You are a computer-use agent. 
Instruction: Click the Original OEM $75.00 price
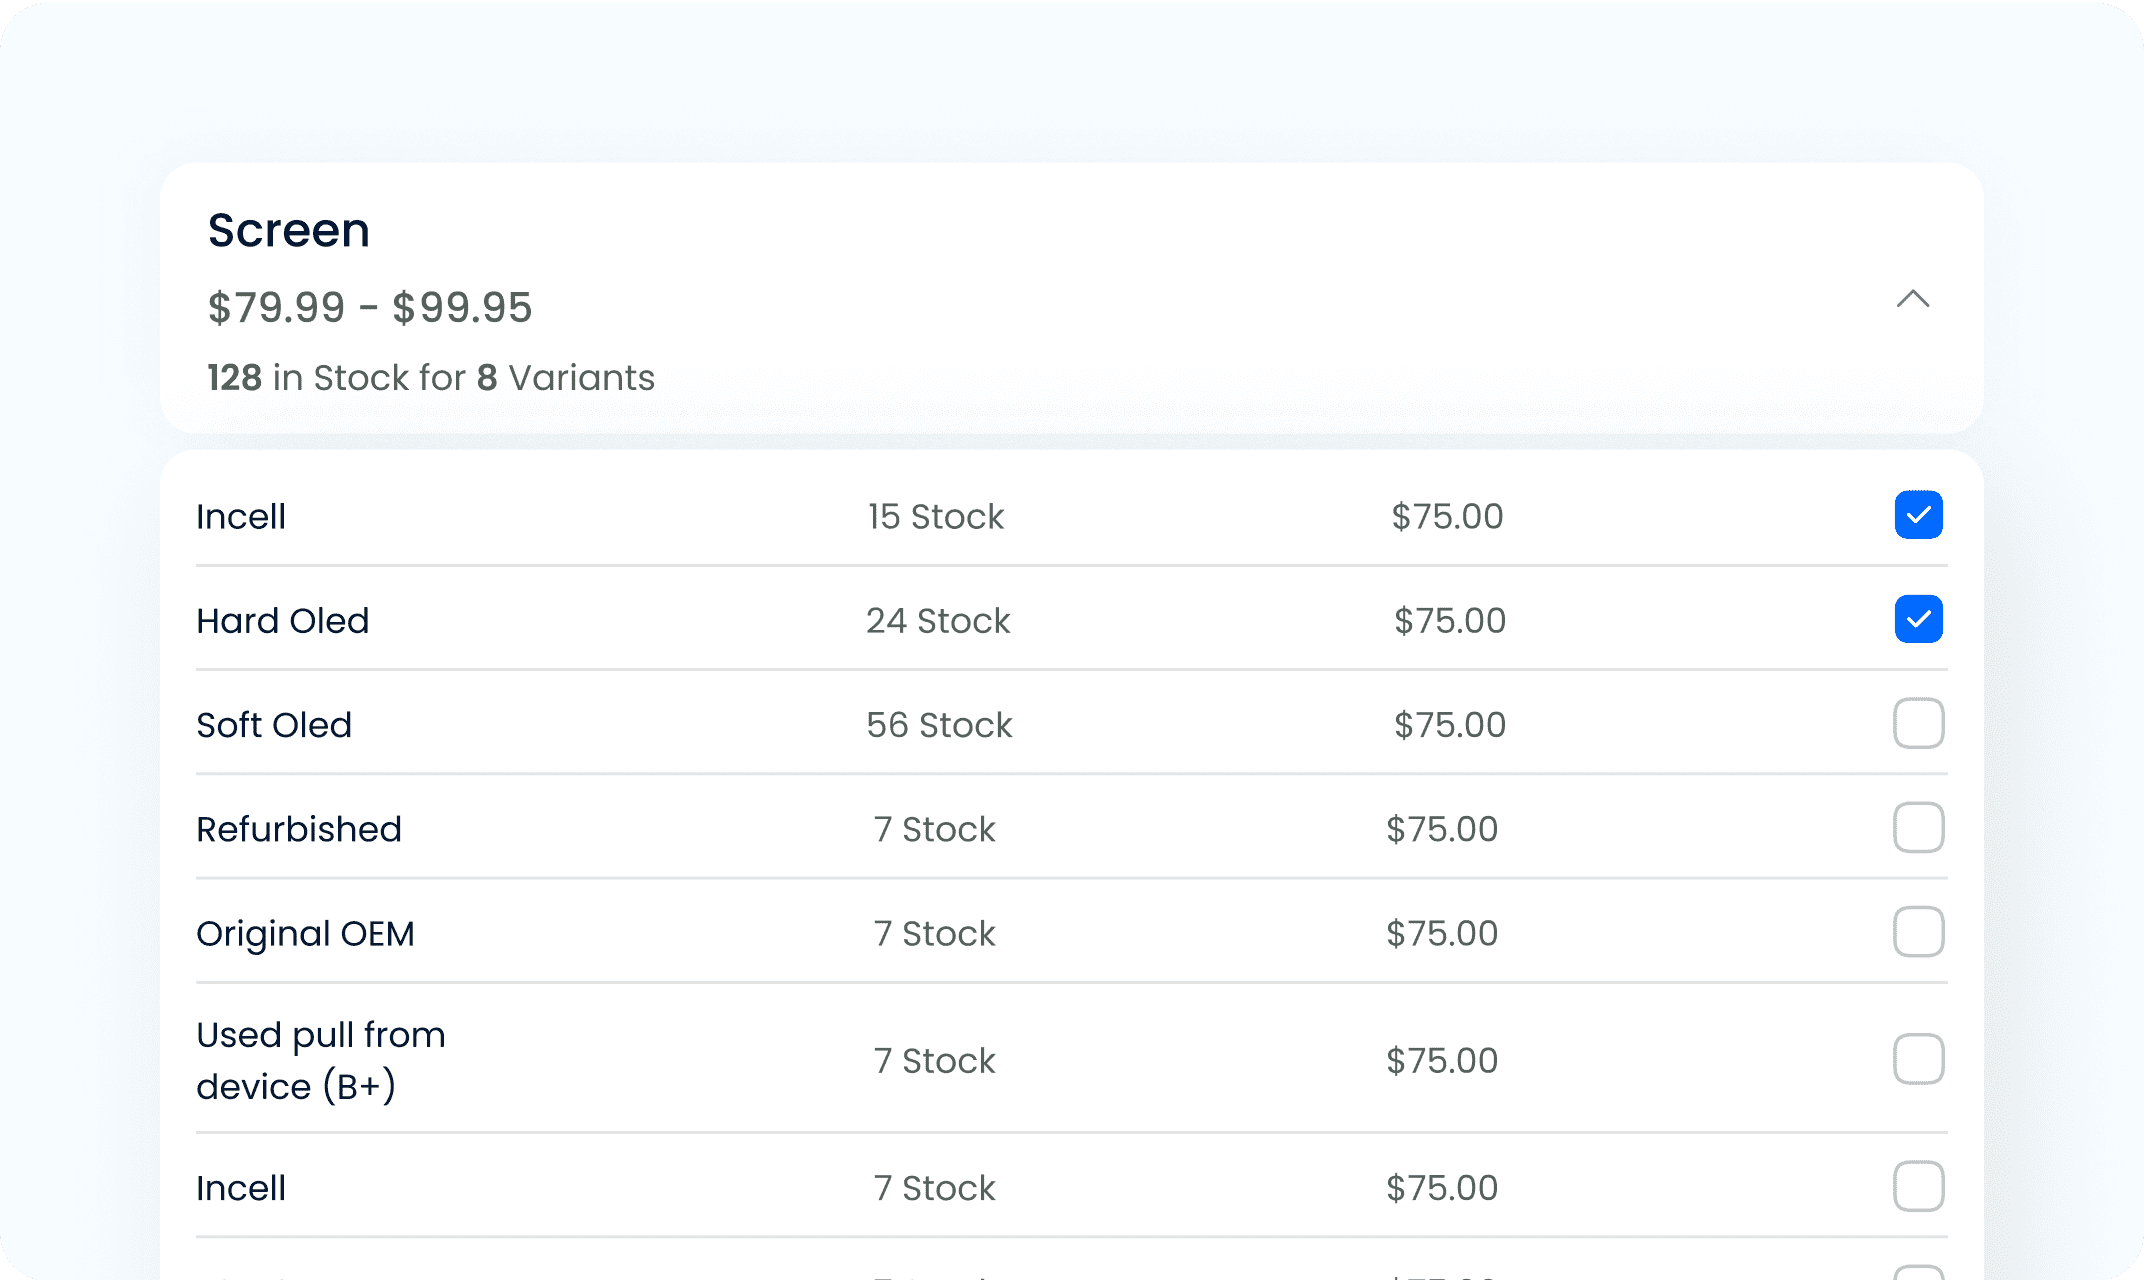pyautogui.click(x=1442, y=934)
